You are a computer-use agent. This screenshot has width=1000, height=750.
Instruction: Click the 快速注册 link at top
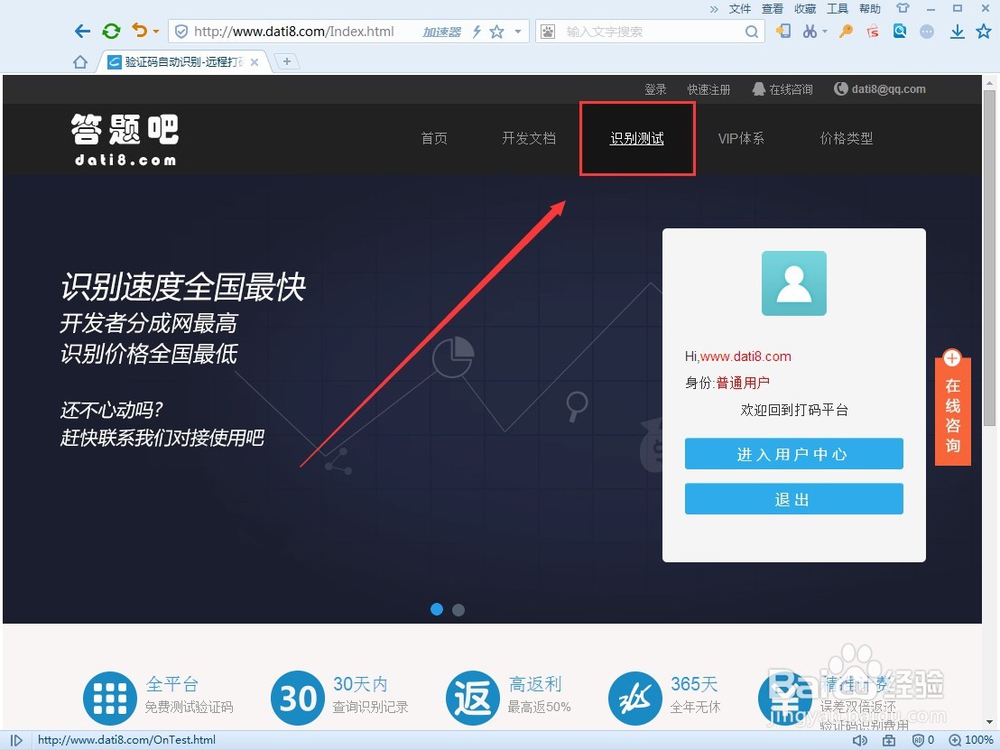click(709, 89)
